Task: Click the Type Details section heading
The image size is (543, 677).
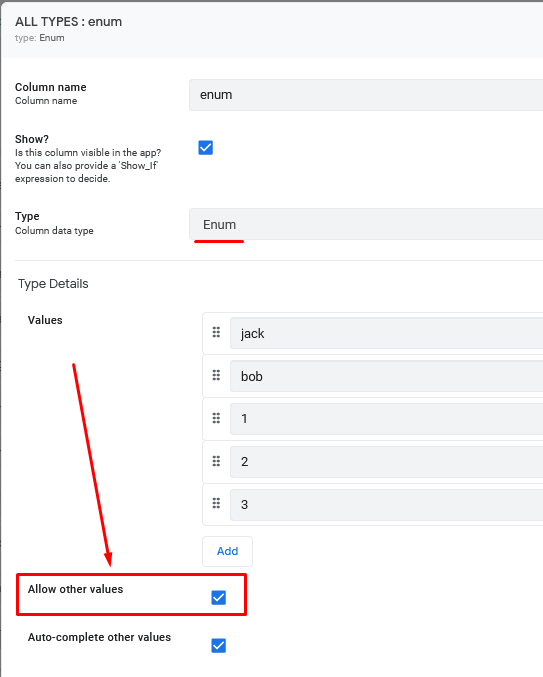Action: 53,284
